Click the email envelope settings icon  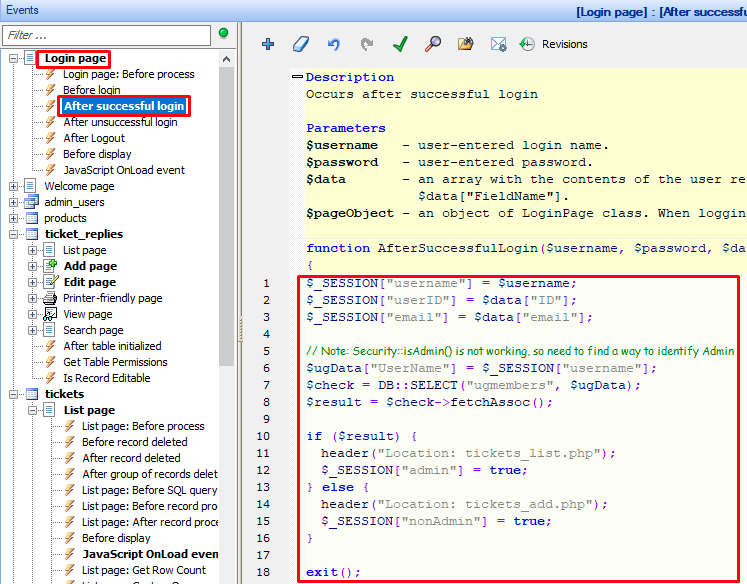coord(498,44)
